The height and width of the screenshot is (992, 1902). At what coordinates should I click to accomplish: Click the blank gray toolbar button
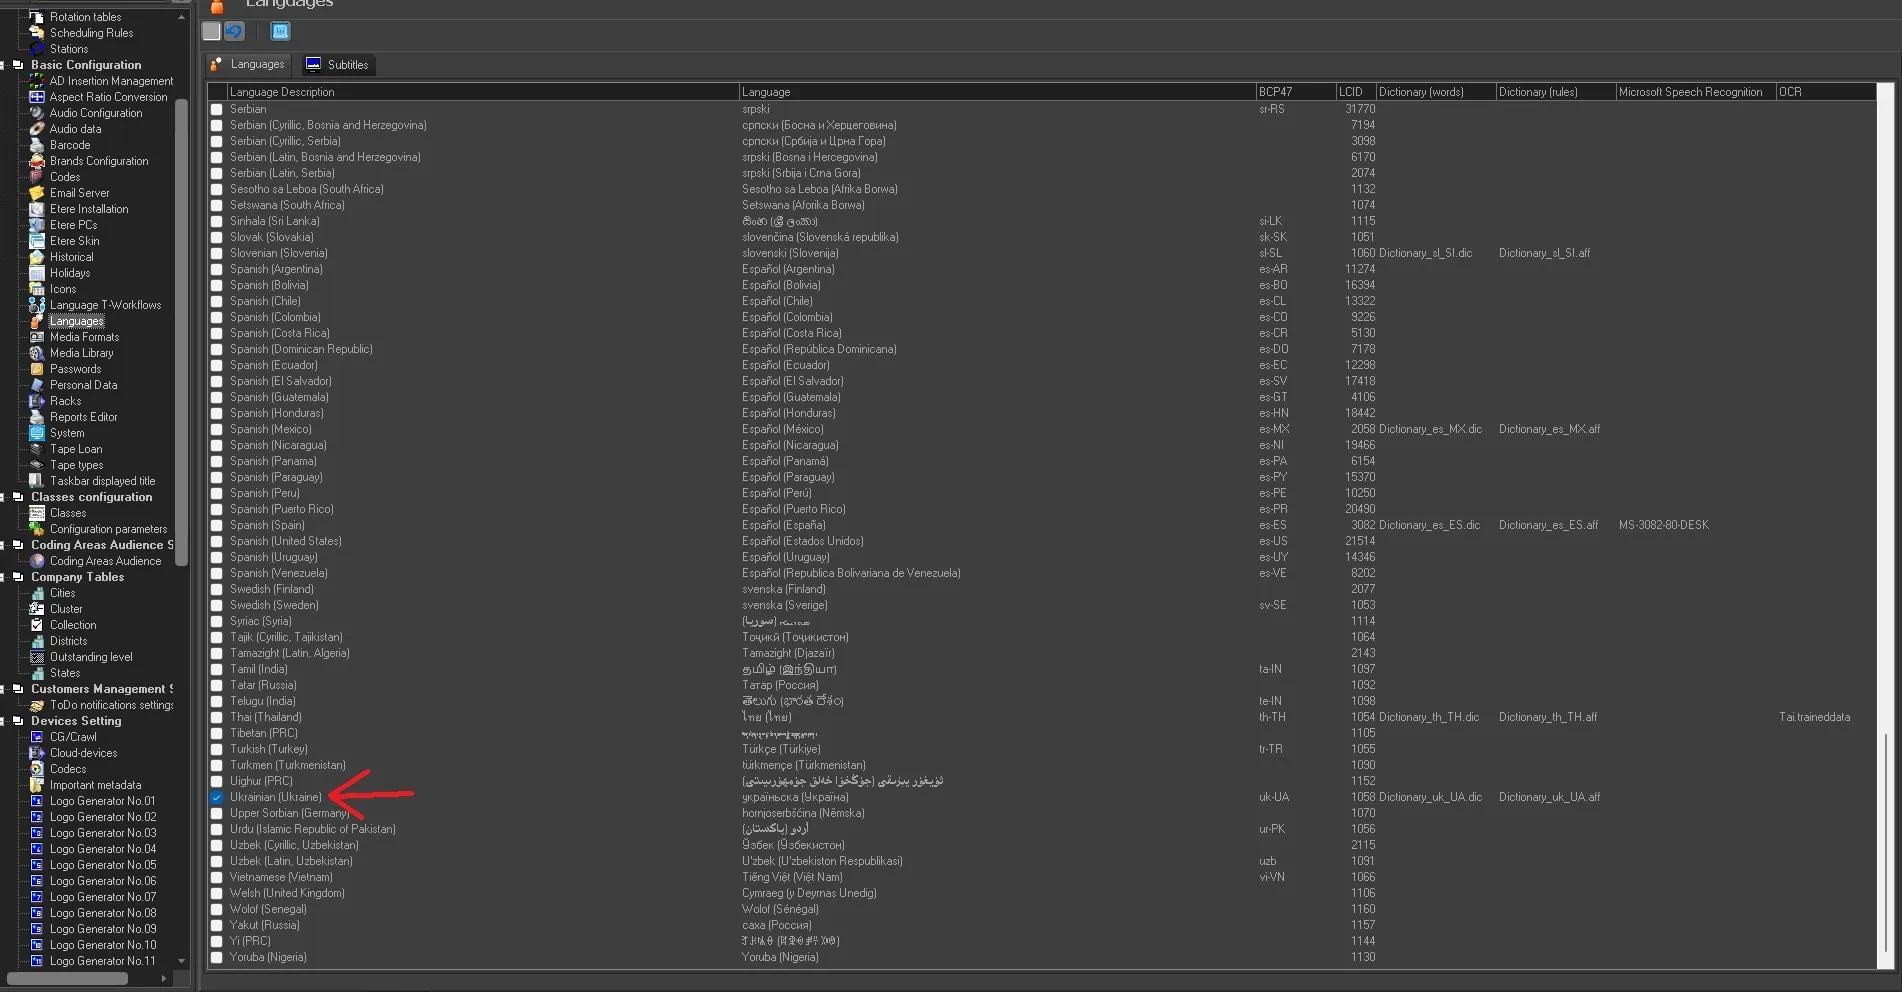pos(211,31)
